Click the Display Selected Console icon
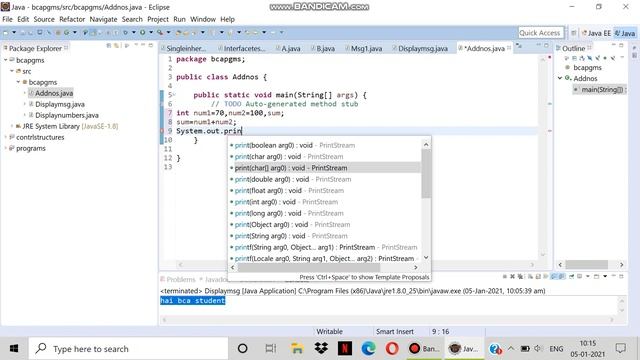 pos(579,277)
